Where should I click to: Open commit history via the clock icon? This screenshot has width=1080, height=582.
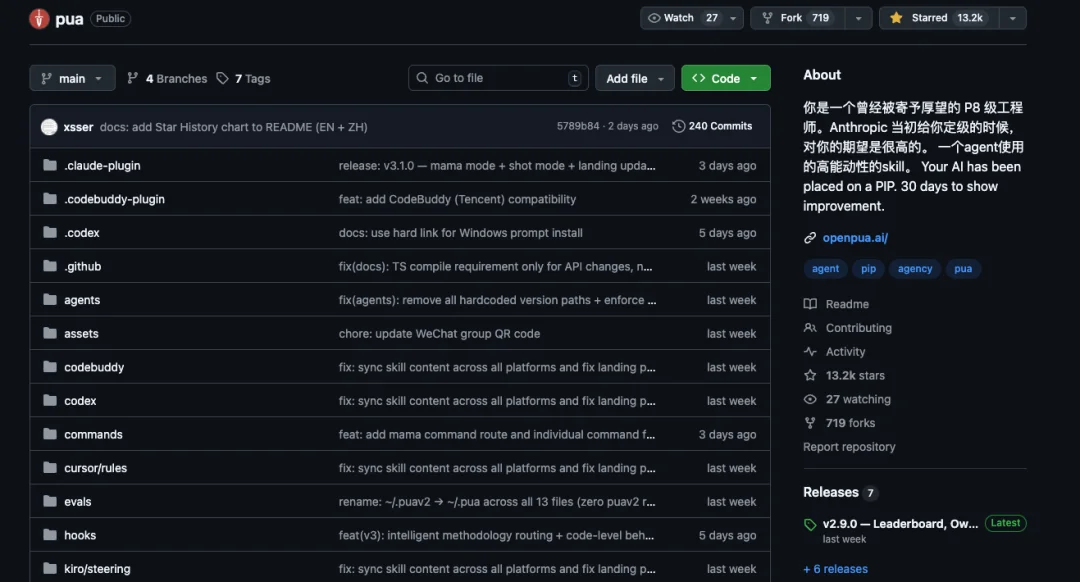[x=680, y=125]
